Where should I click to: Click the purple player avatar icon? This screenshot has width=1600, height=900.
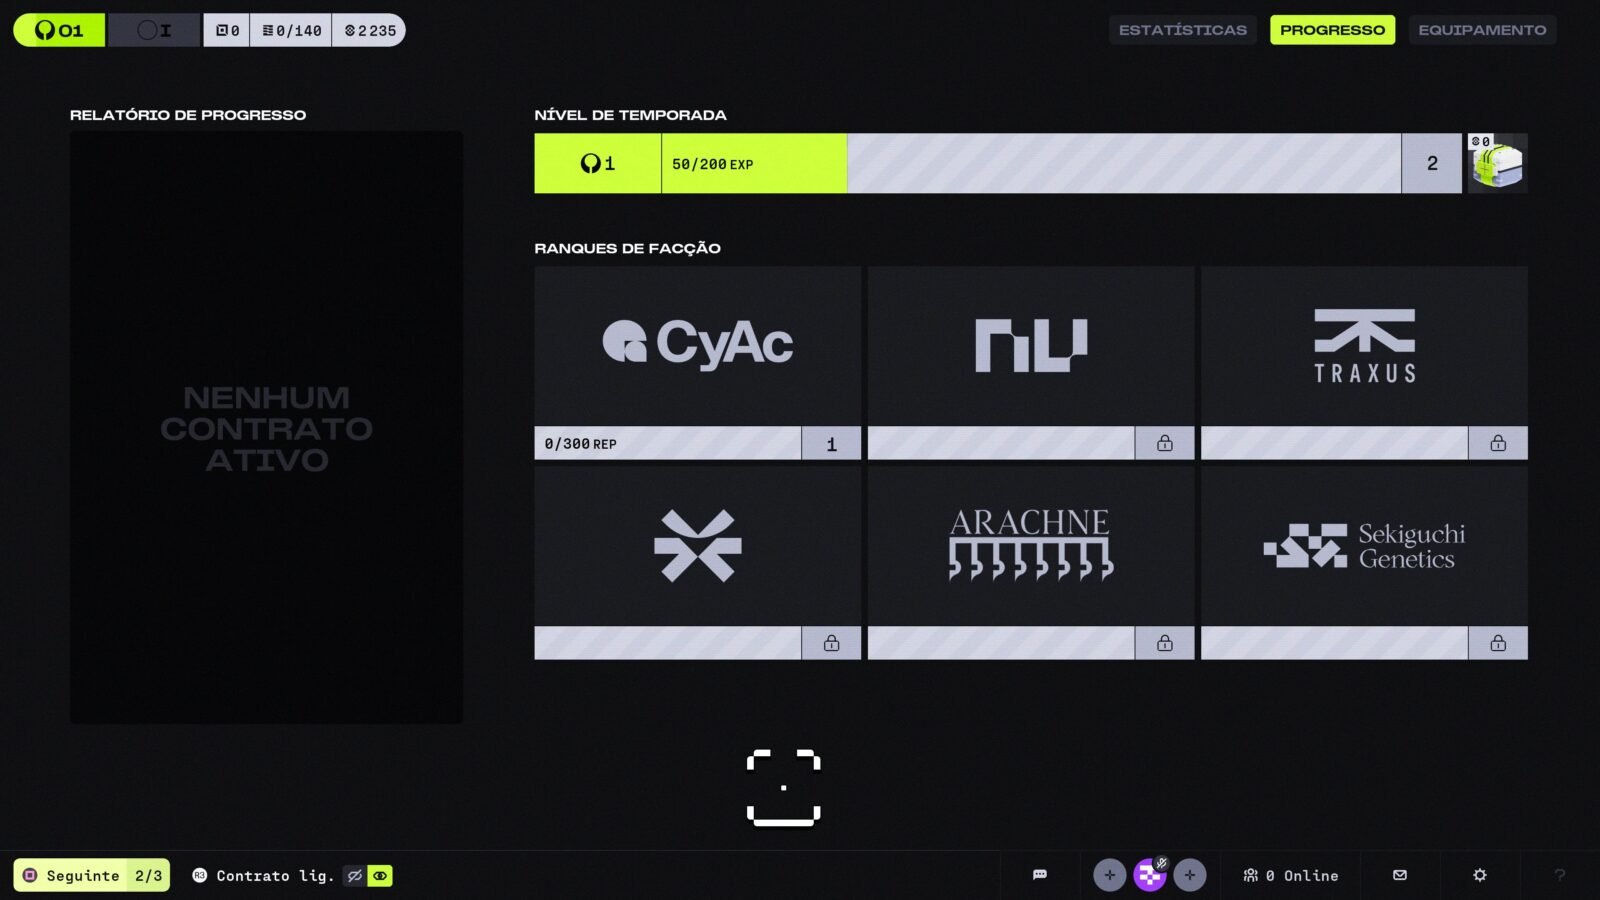point(1149,876)
